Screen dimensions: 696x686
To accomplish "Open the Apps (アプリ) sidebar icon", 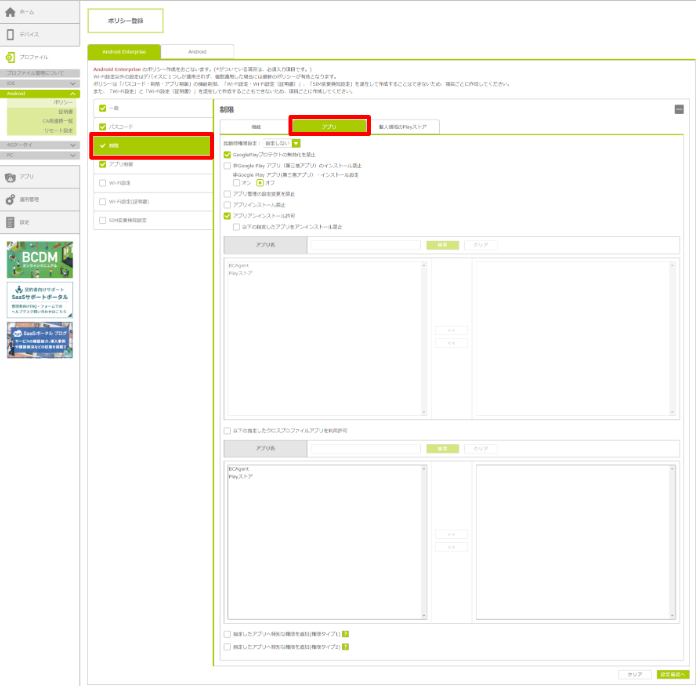I will coord(10,176).
